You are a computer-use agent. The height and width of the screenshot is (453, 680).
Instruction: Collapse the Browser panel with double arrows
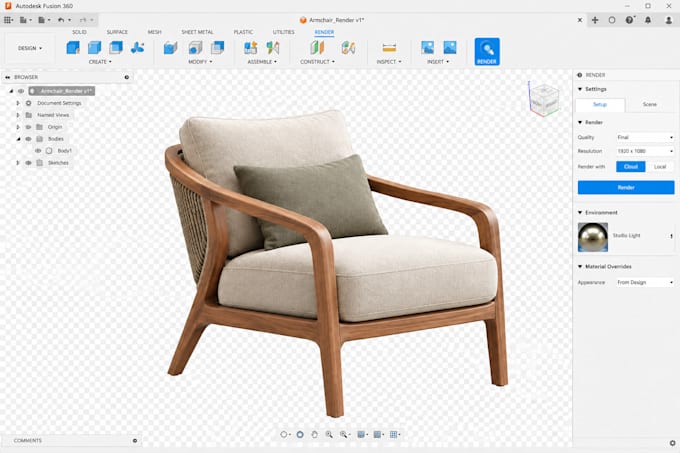(7, 77)
